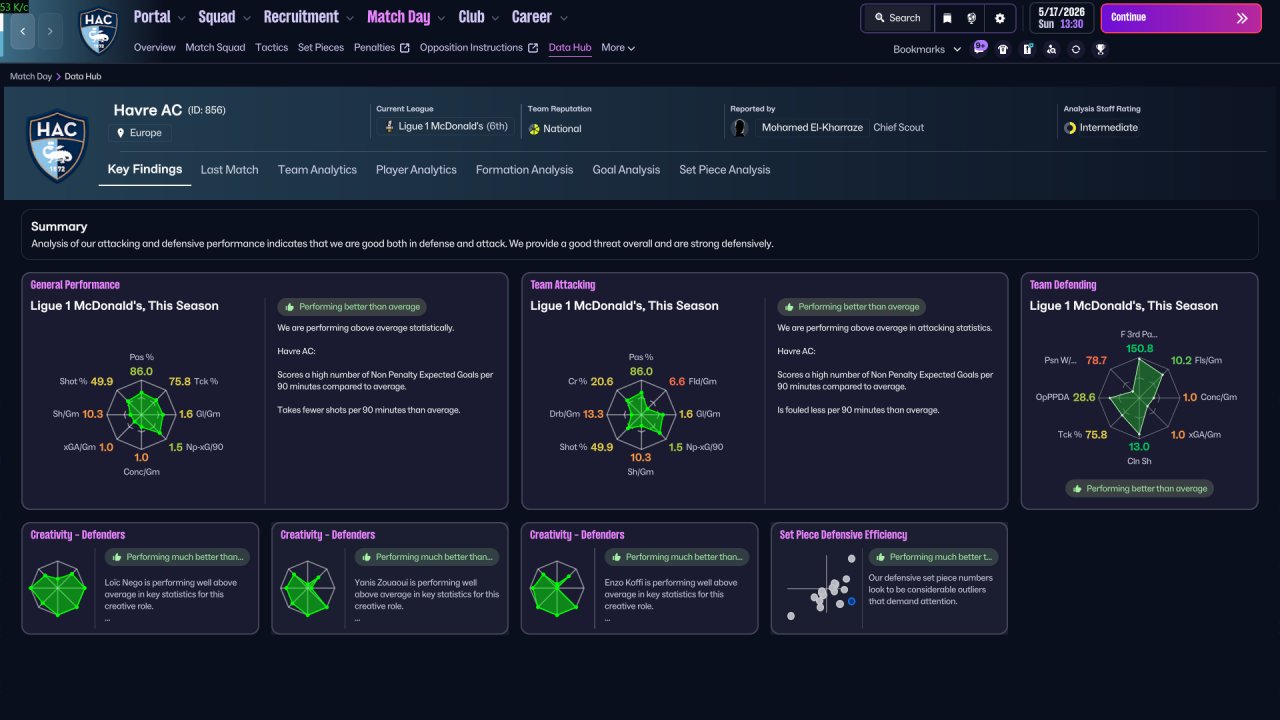Click the Summary heading text

(59, 227)
